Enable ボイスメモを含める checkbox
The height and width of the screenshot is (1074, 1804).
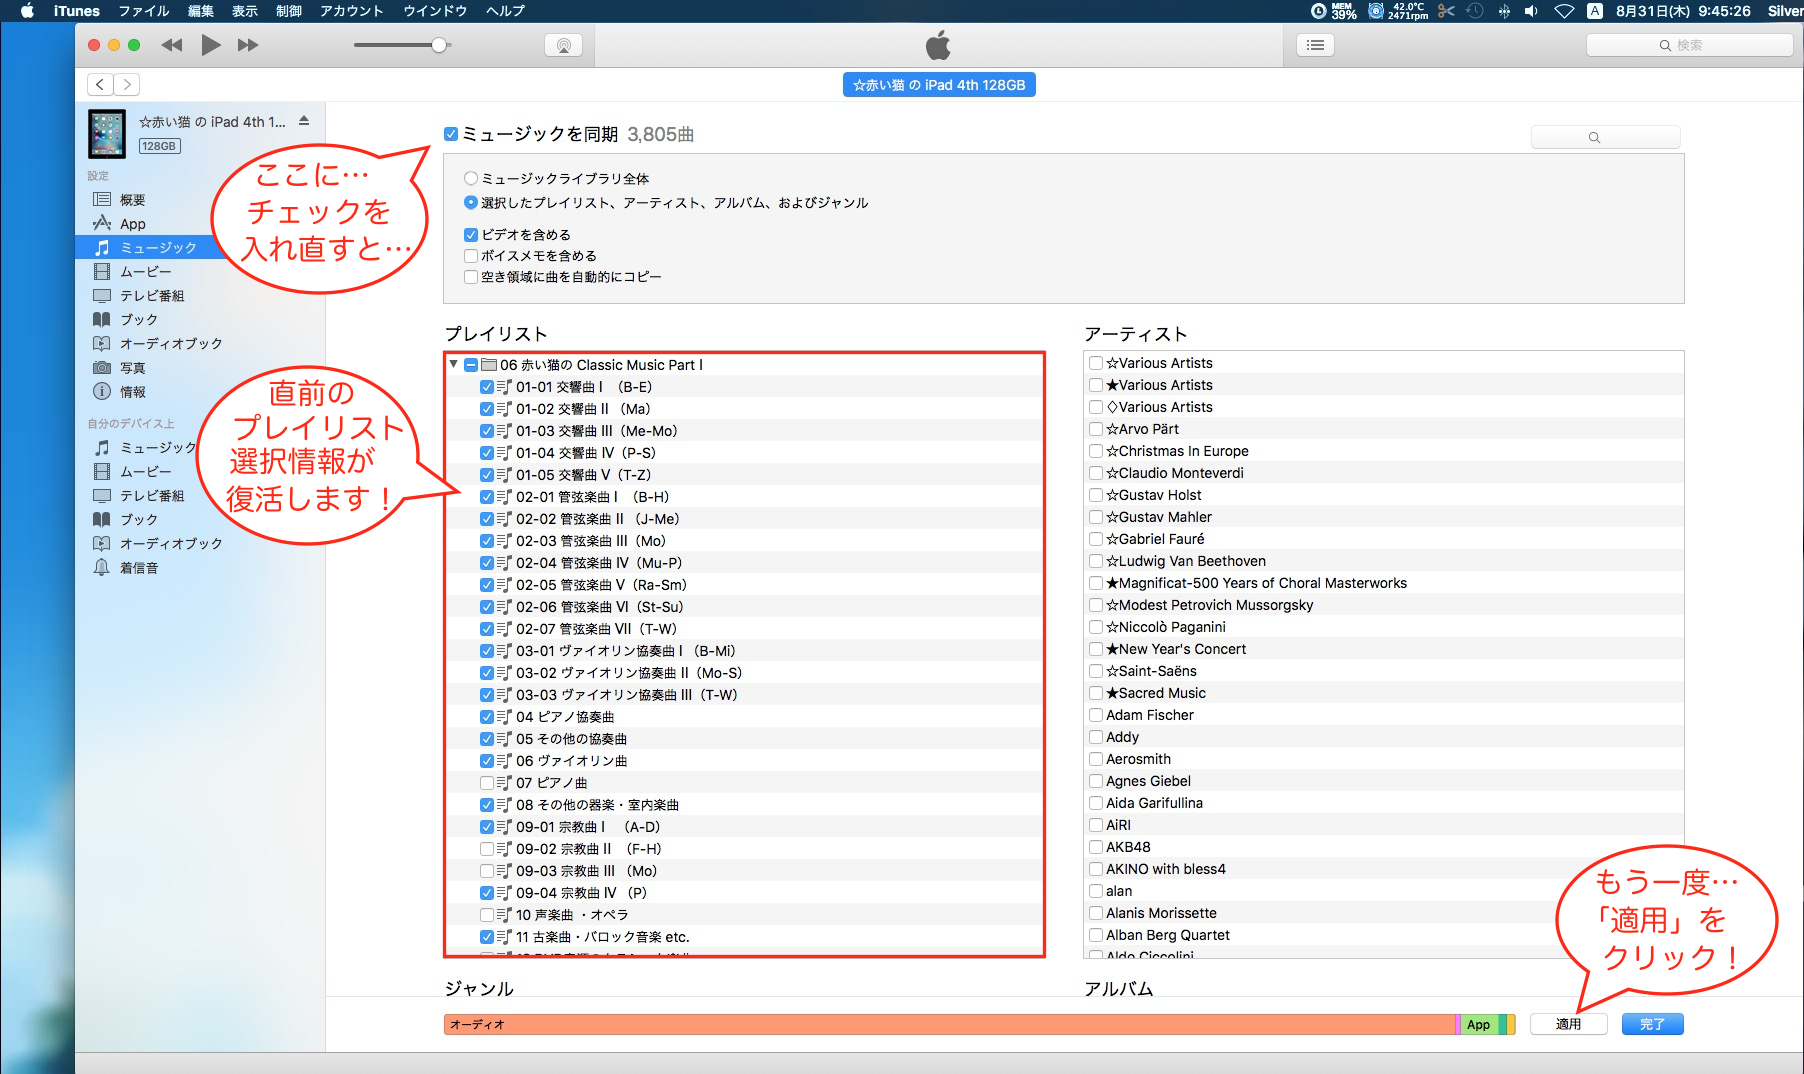(471, 256)
